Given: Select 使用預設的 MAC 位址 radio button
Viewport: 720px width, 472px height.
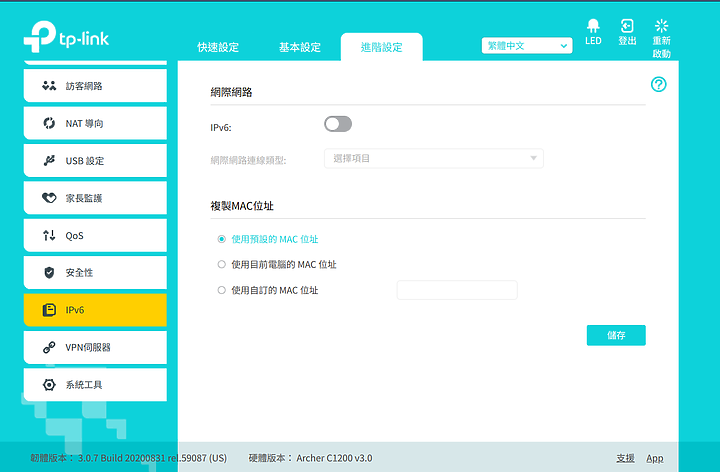Looking at the screenshot, I should (x=221, y=239).
